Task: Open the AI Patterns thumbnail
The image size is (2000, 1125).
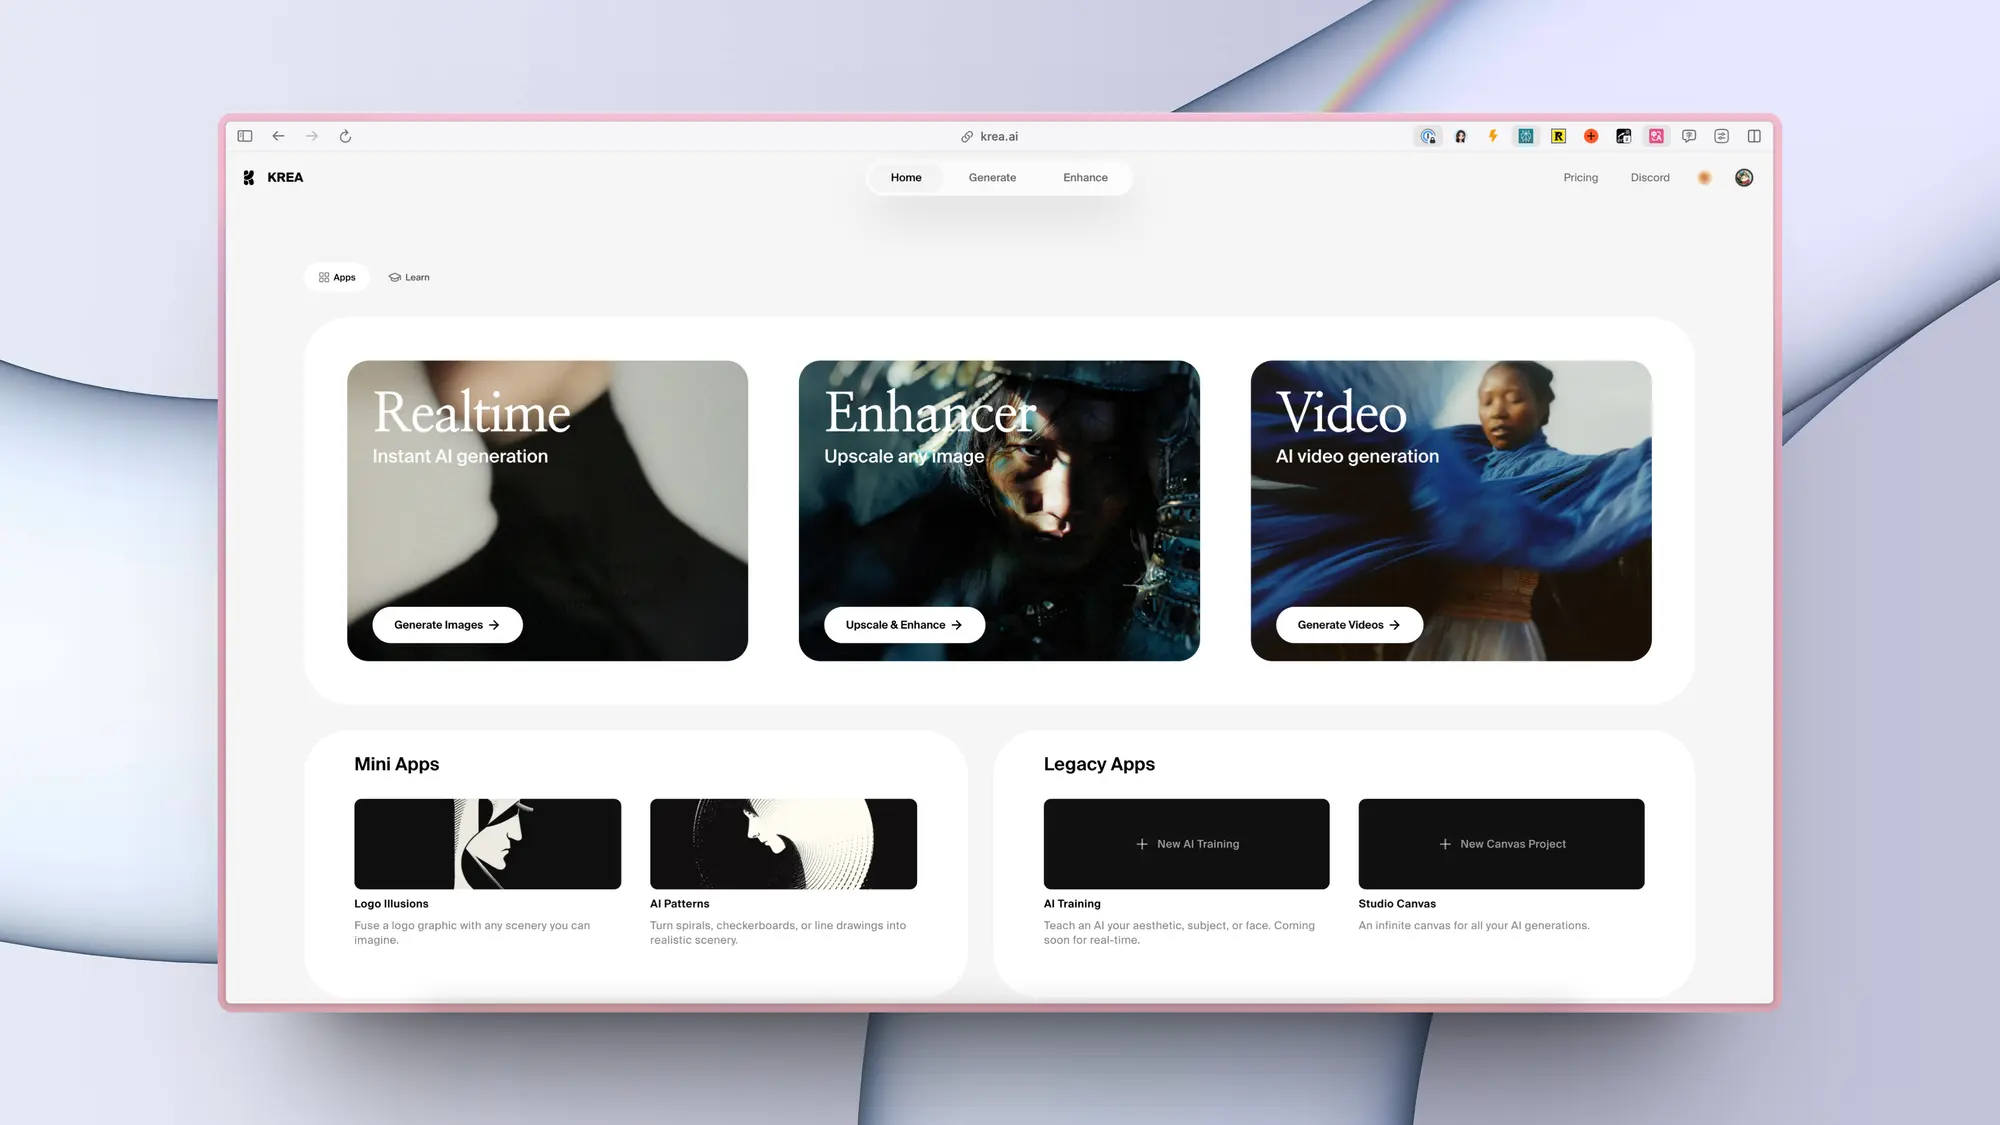Action: click(x=783, y=844)
